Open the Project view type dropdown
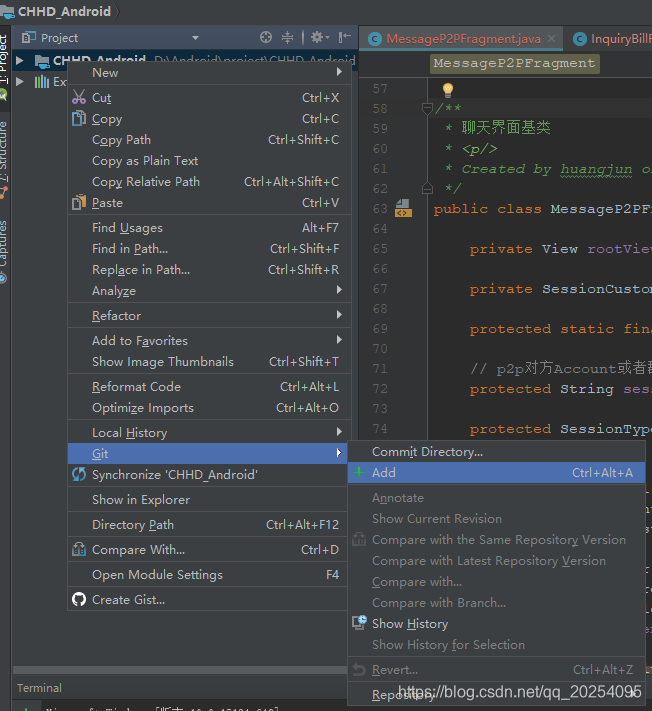 [x=195, y=38]
